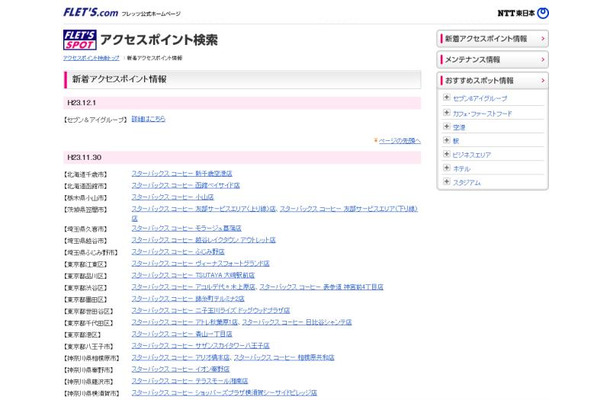The width and height of the screenshot is (610, 400).
Task: Expand the plus icon beside 駅
Action: [447, 140]
